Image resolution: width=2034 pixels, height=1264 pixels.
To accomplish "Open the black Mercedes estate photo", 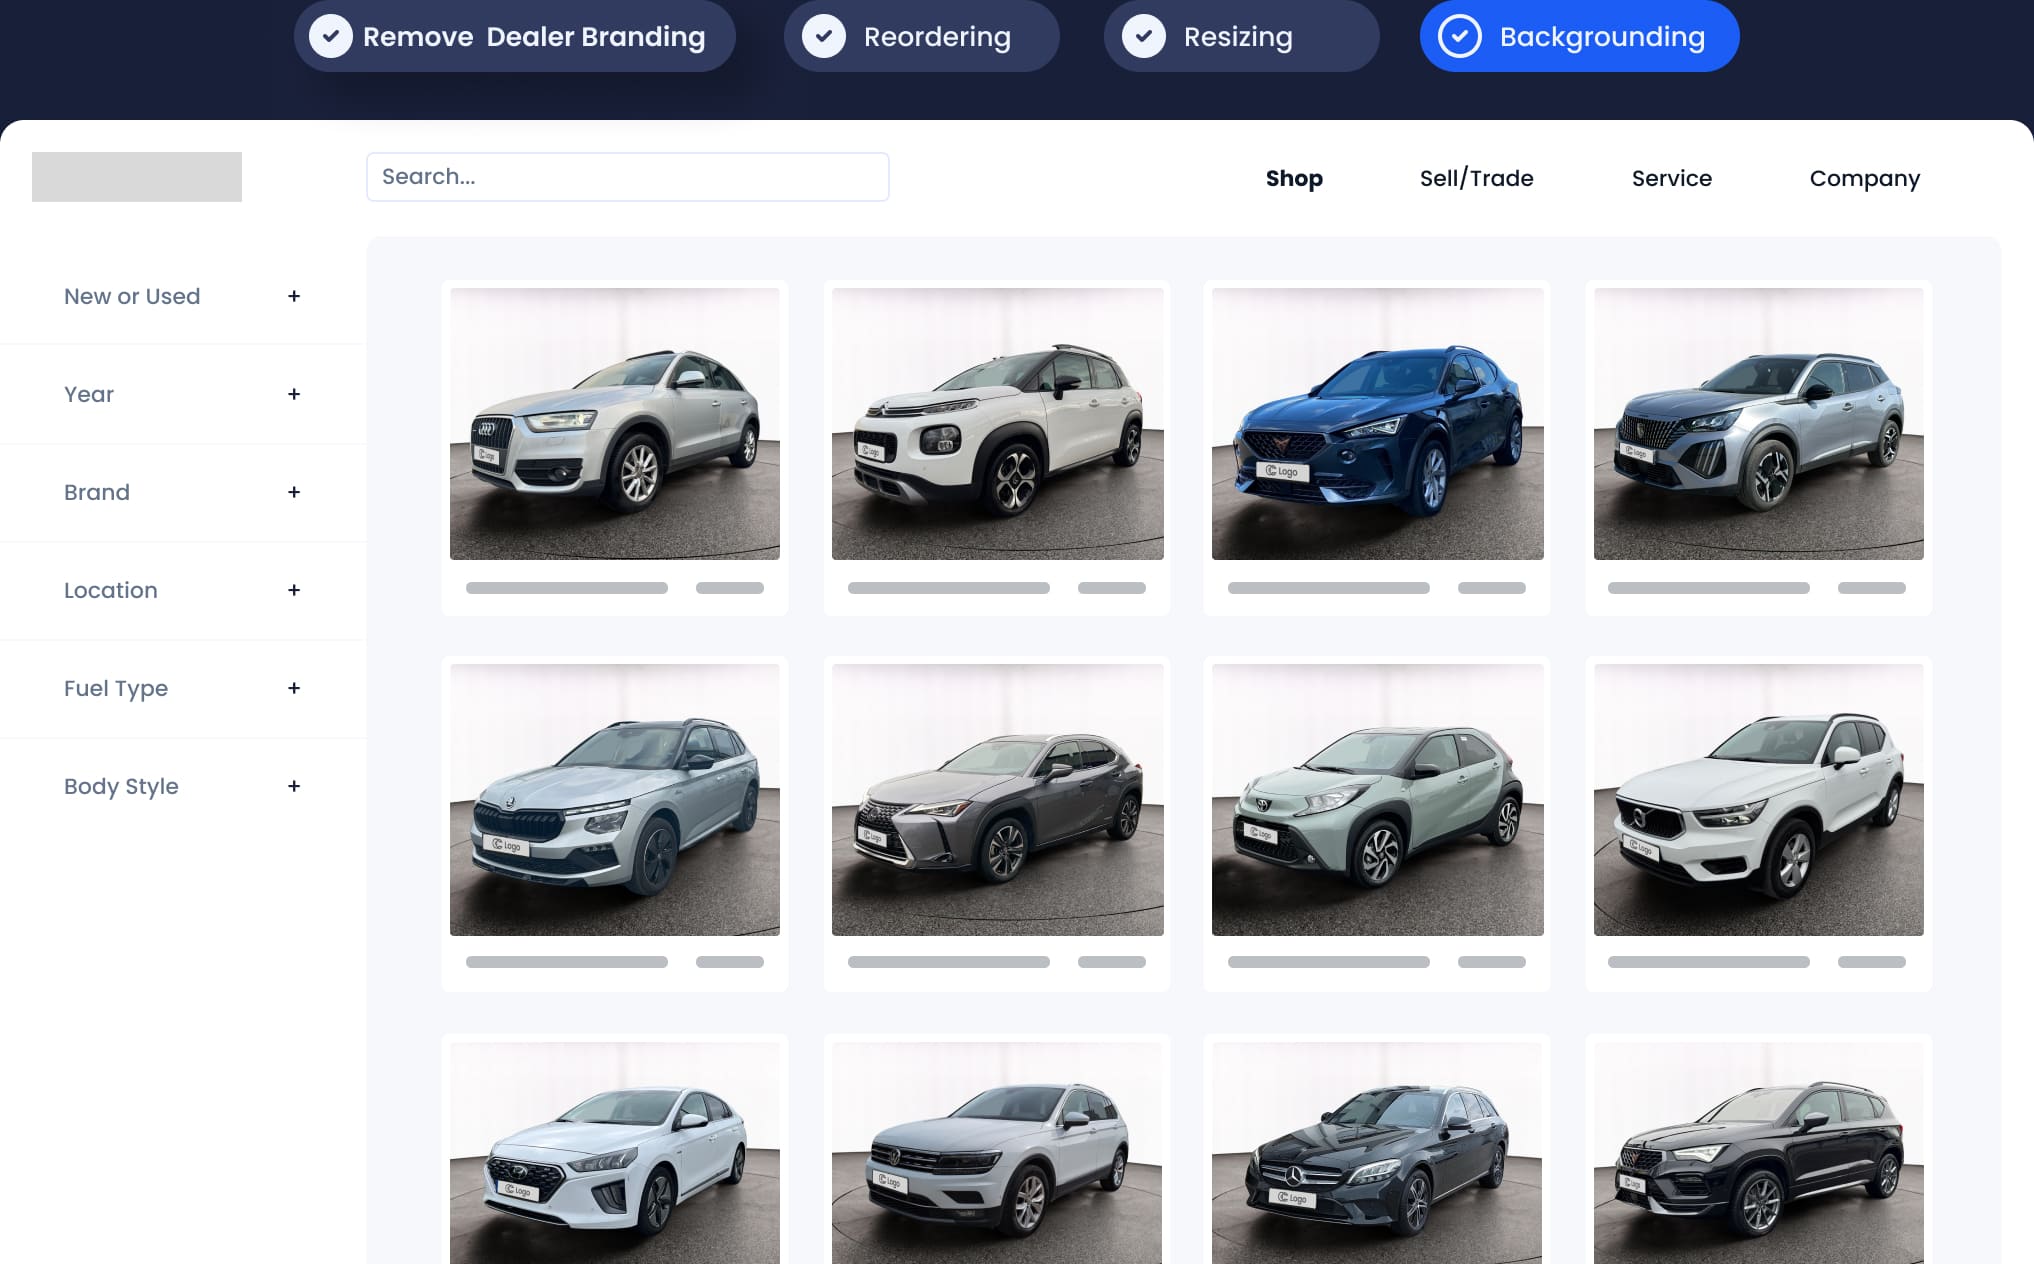I will 1378,1153.
